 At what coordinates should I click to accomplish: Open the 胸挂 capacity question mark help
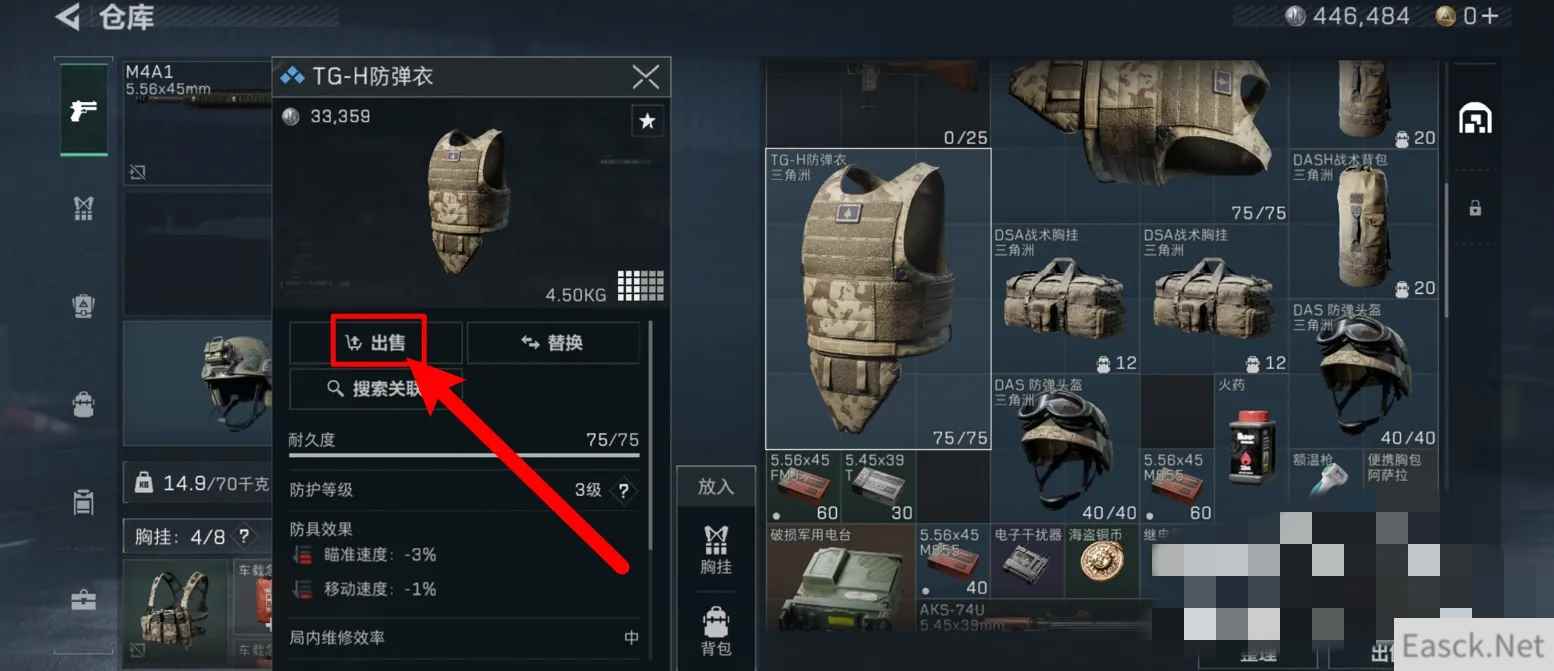pos(244,537)
